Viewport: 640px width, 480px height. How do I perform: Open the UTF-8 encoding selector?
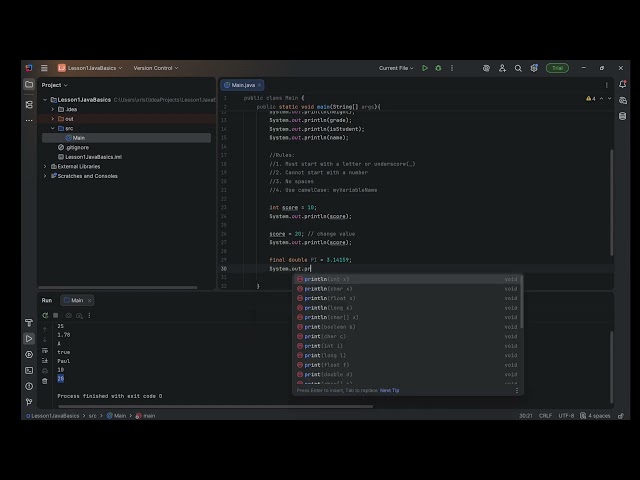point(566,416)
